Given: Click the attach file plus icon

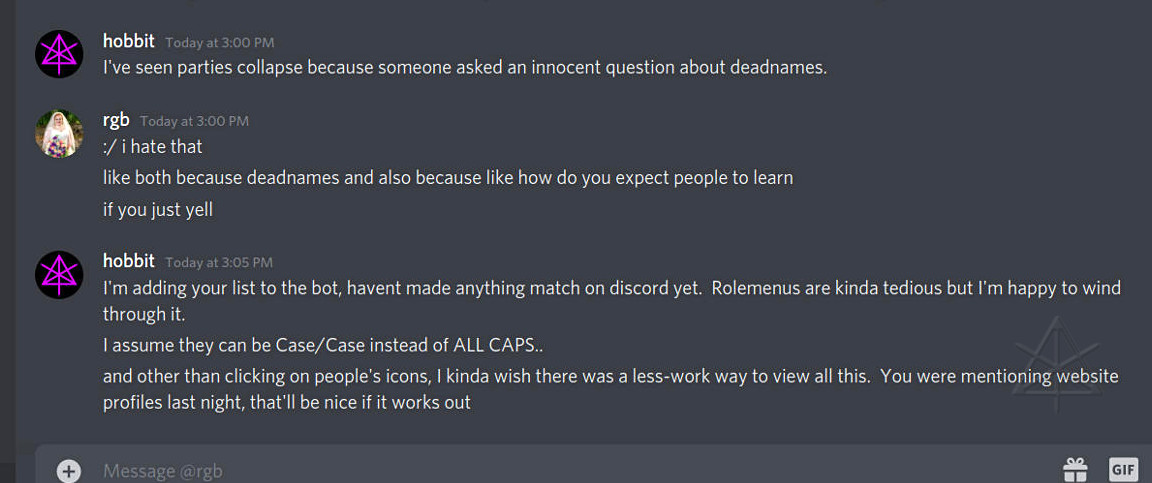Looking at the screenshot, I should [x=68, y=471].
